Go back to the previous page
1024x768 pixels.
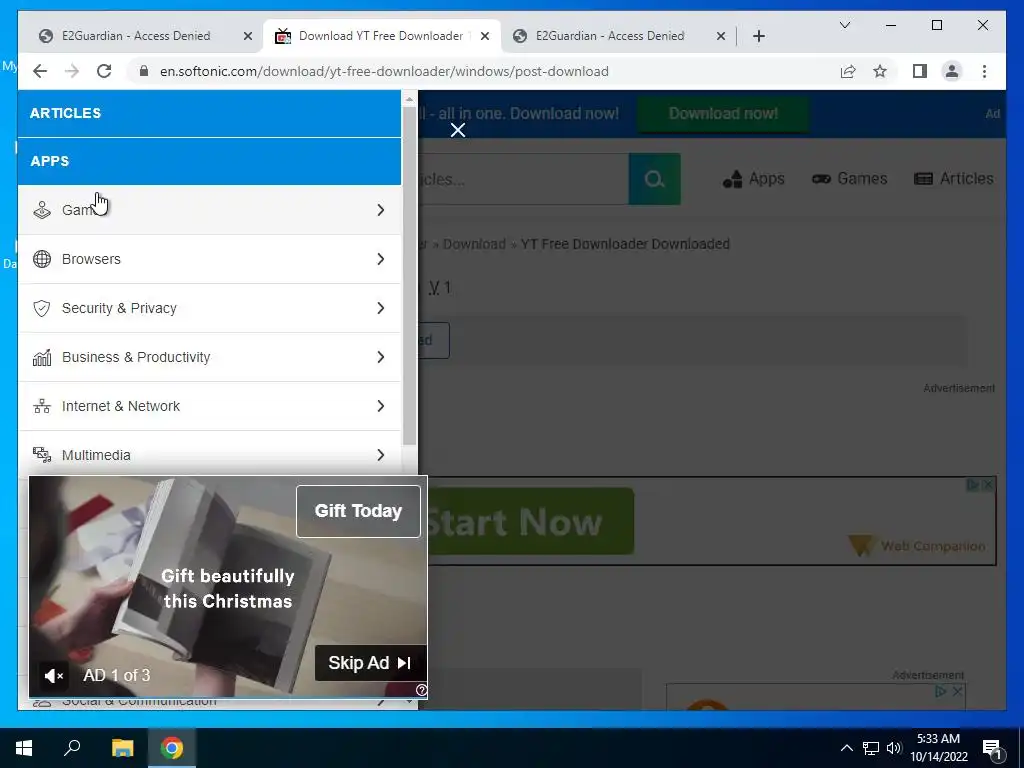pos(40,71)
